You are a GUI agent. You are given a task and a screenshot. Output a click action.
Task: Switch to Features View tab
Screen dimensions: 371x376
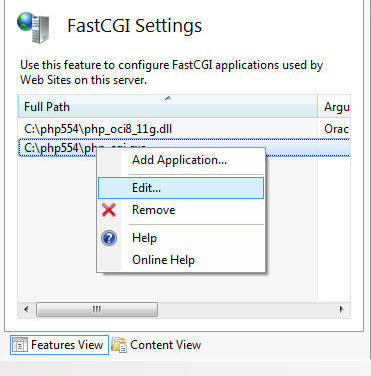tap(59, 345)
